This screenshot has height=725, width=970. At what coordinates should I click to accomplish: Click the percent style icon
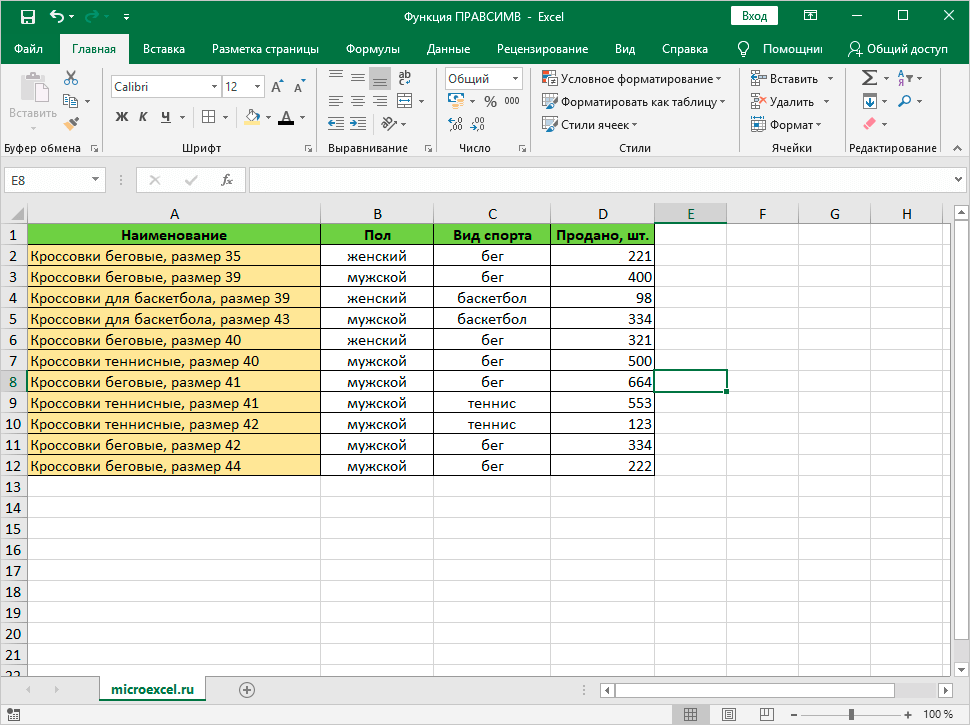(x=490, y=101)
